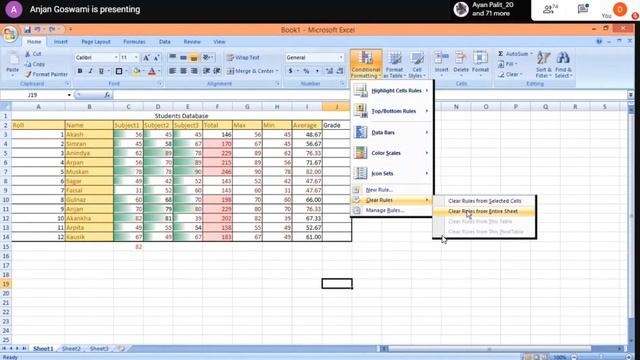Screen dimensions: 640x360
Task: Select Clear Rules from Entire Sheet
Action: (x=484, y=211)
